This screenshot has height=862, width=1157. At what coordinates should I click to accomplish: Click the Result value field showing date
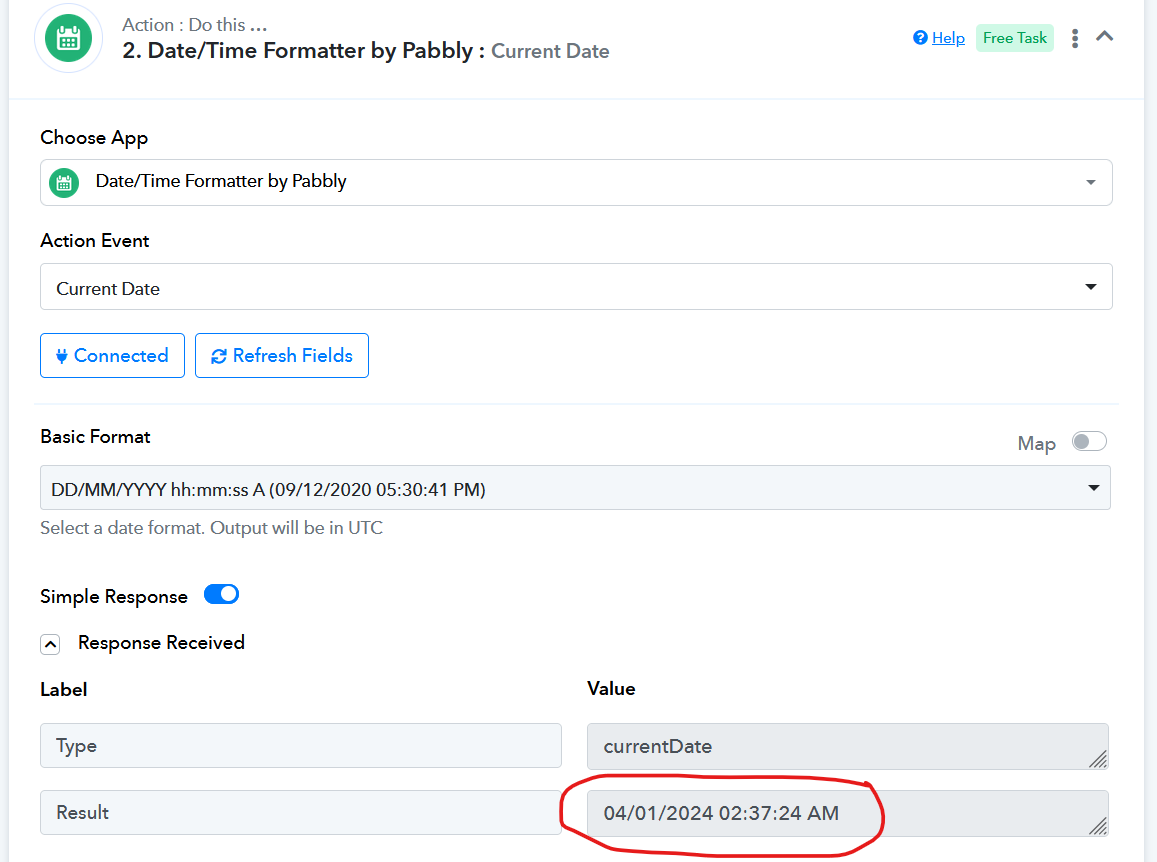pos(848,813)
